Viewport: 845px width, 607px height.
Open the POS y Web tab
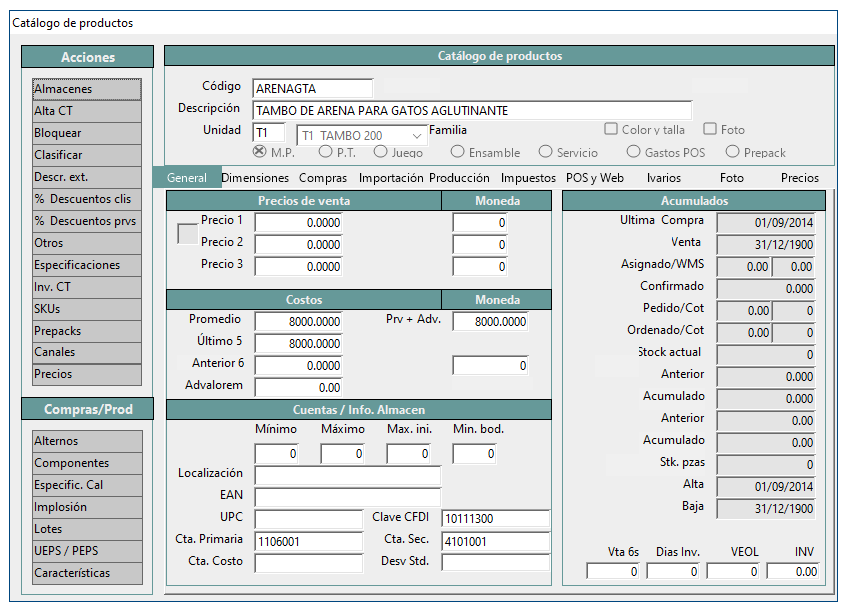coord(595,177)
